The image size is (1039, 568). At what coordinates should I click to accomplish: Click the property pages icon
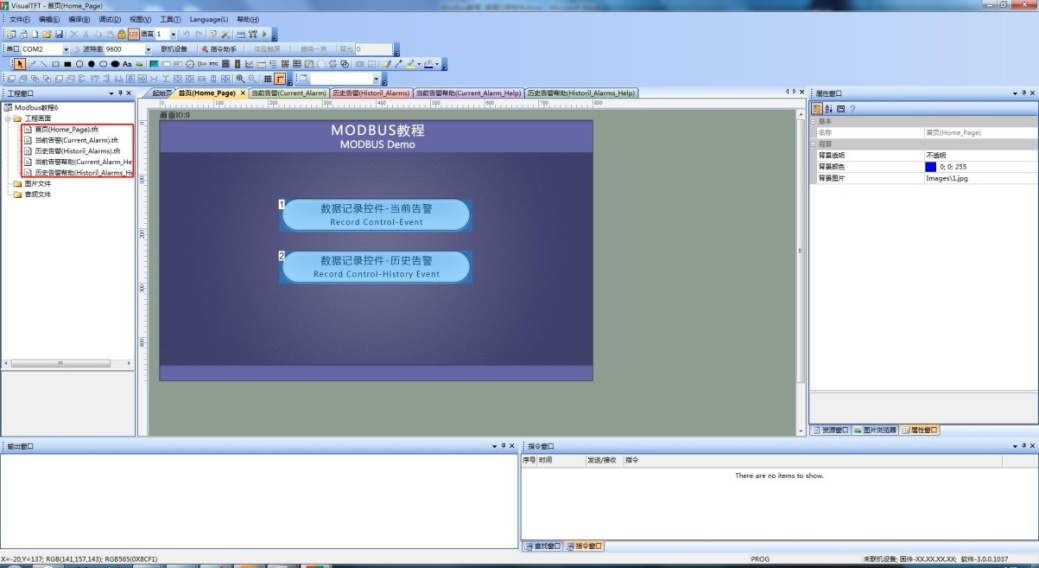(840, 109)
